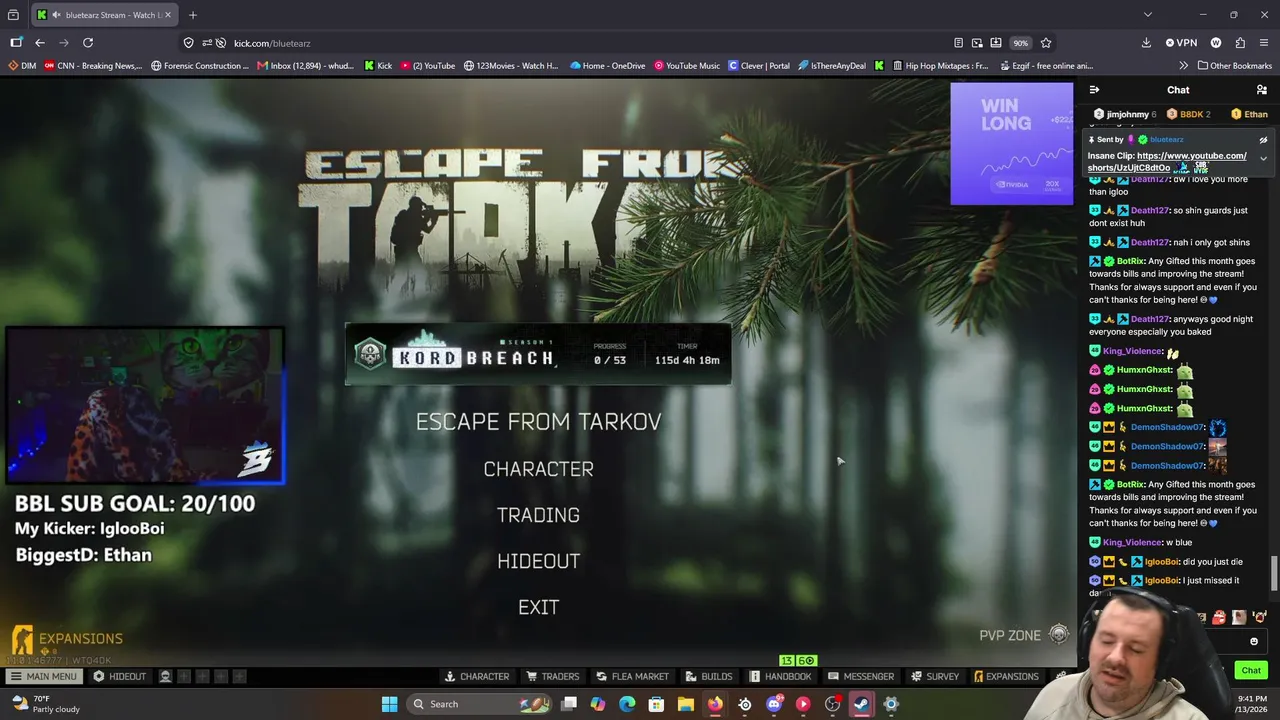
Task: Open Microsoft Edge from the taskbar
Action: point(627,704)
